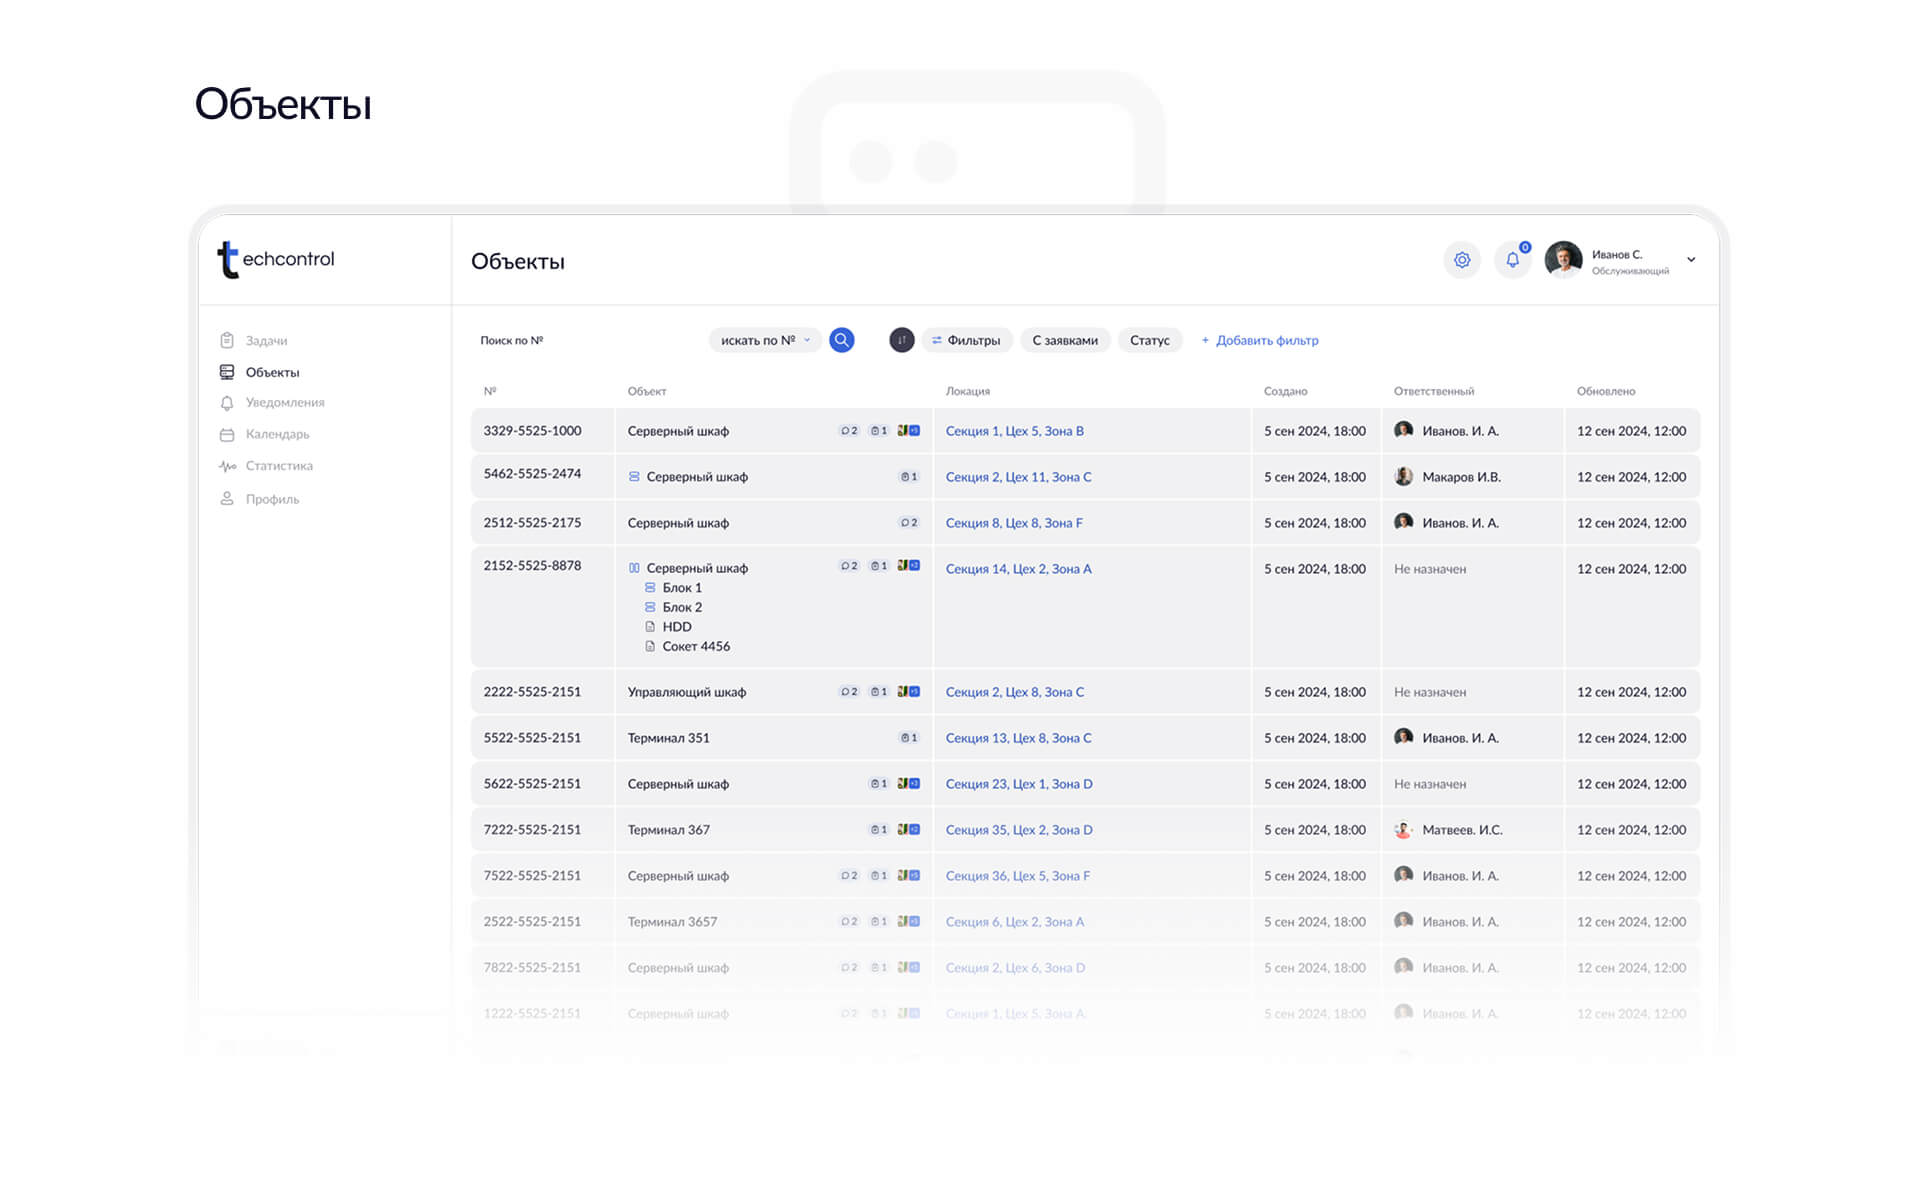Click the expand icon beside Серверный шкаф 5462-5525-2474
This screenshot has height=1196, width=1920.
pyautogui.click(x=634, y=477)
